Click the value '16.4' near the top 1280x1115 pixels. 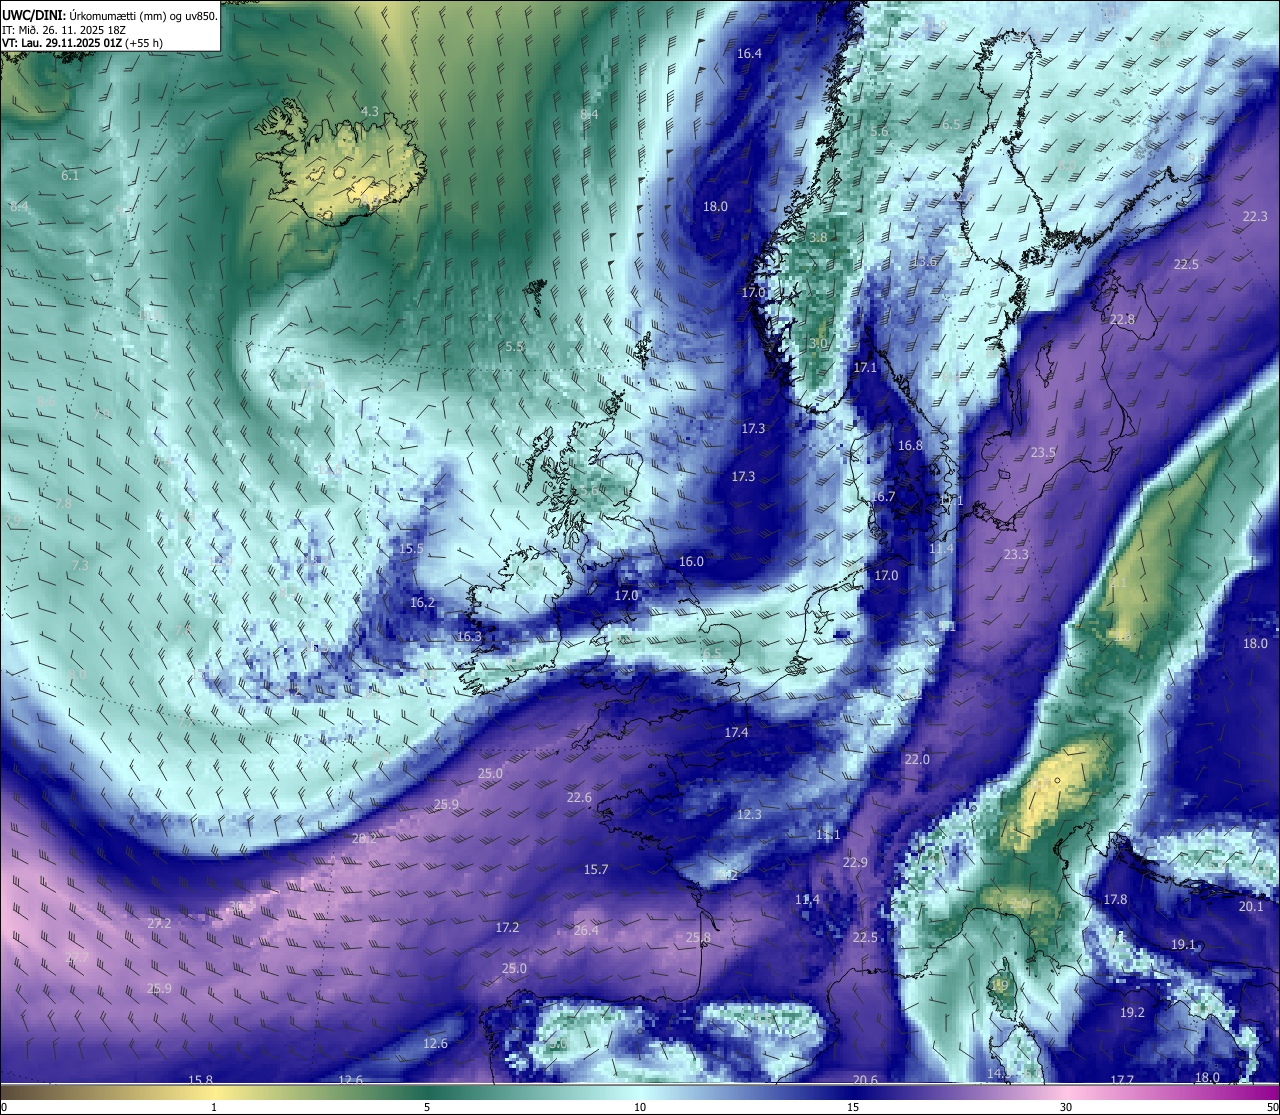coord(749,54)
